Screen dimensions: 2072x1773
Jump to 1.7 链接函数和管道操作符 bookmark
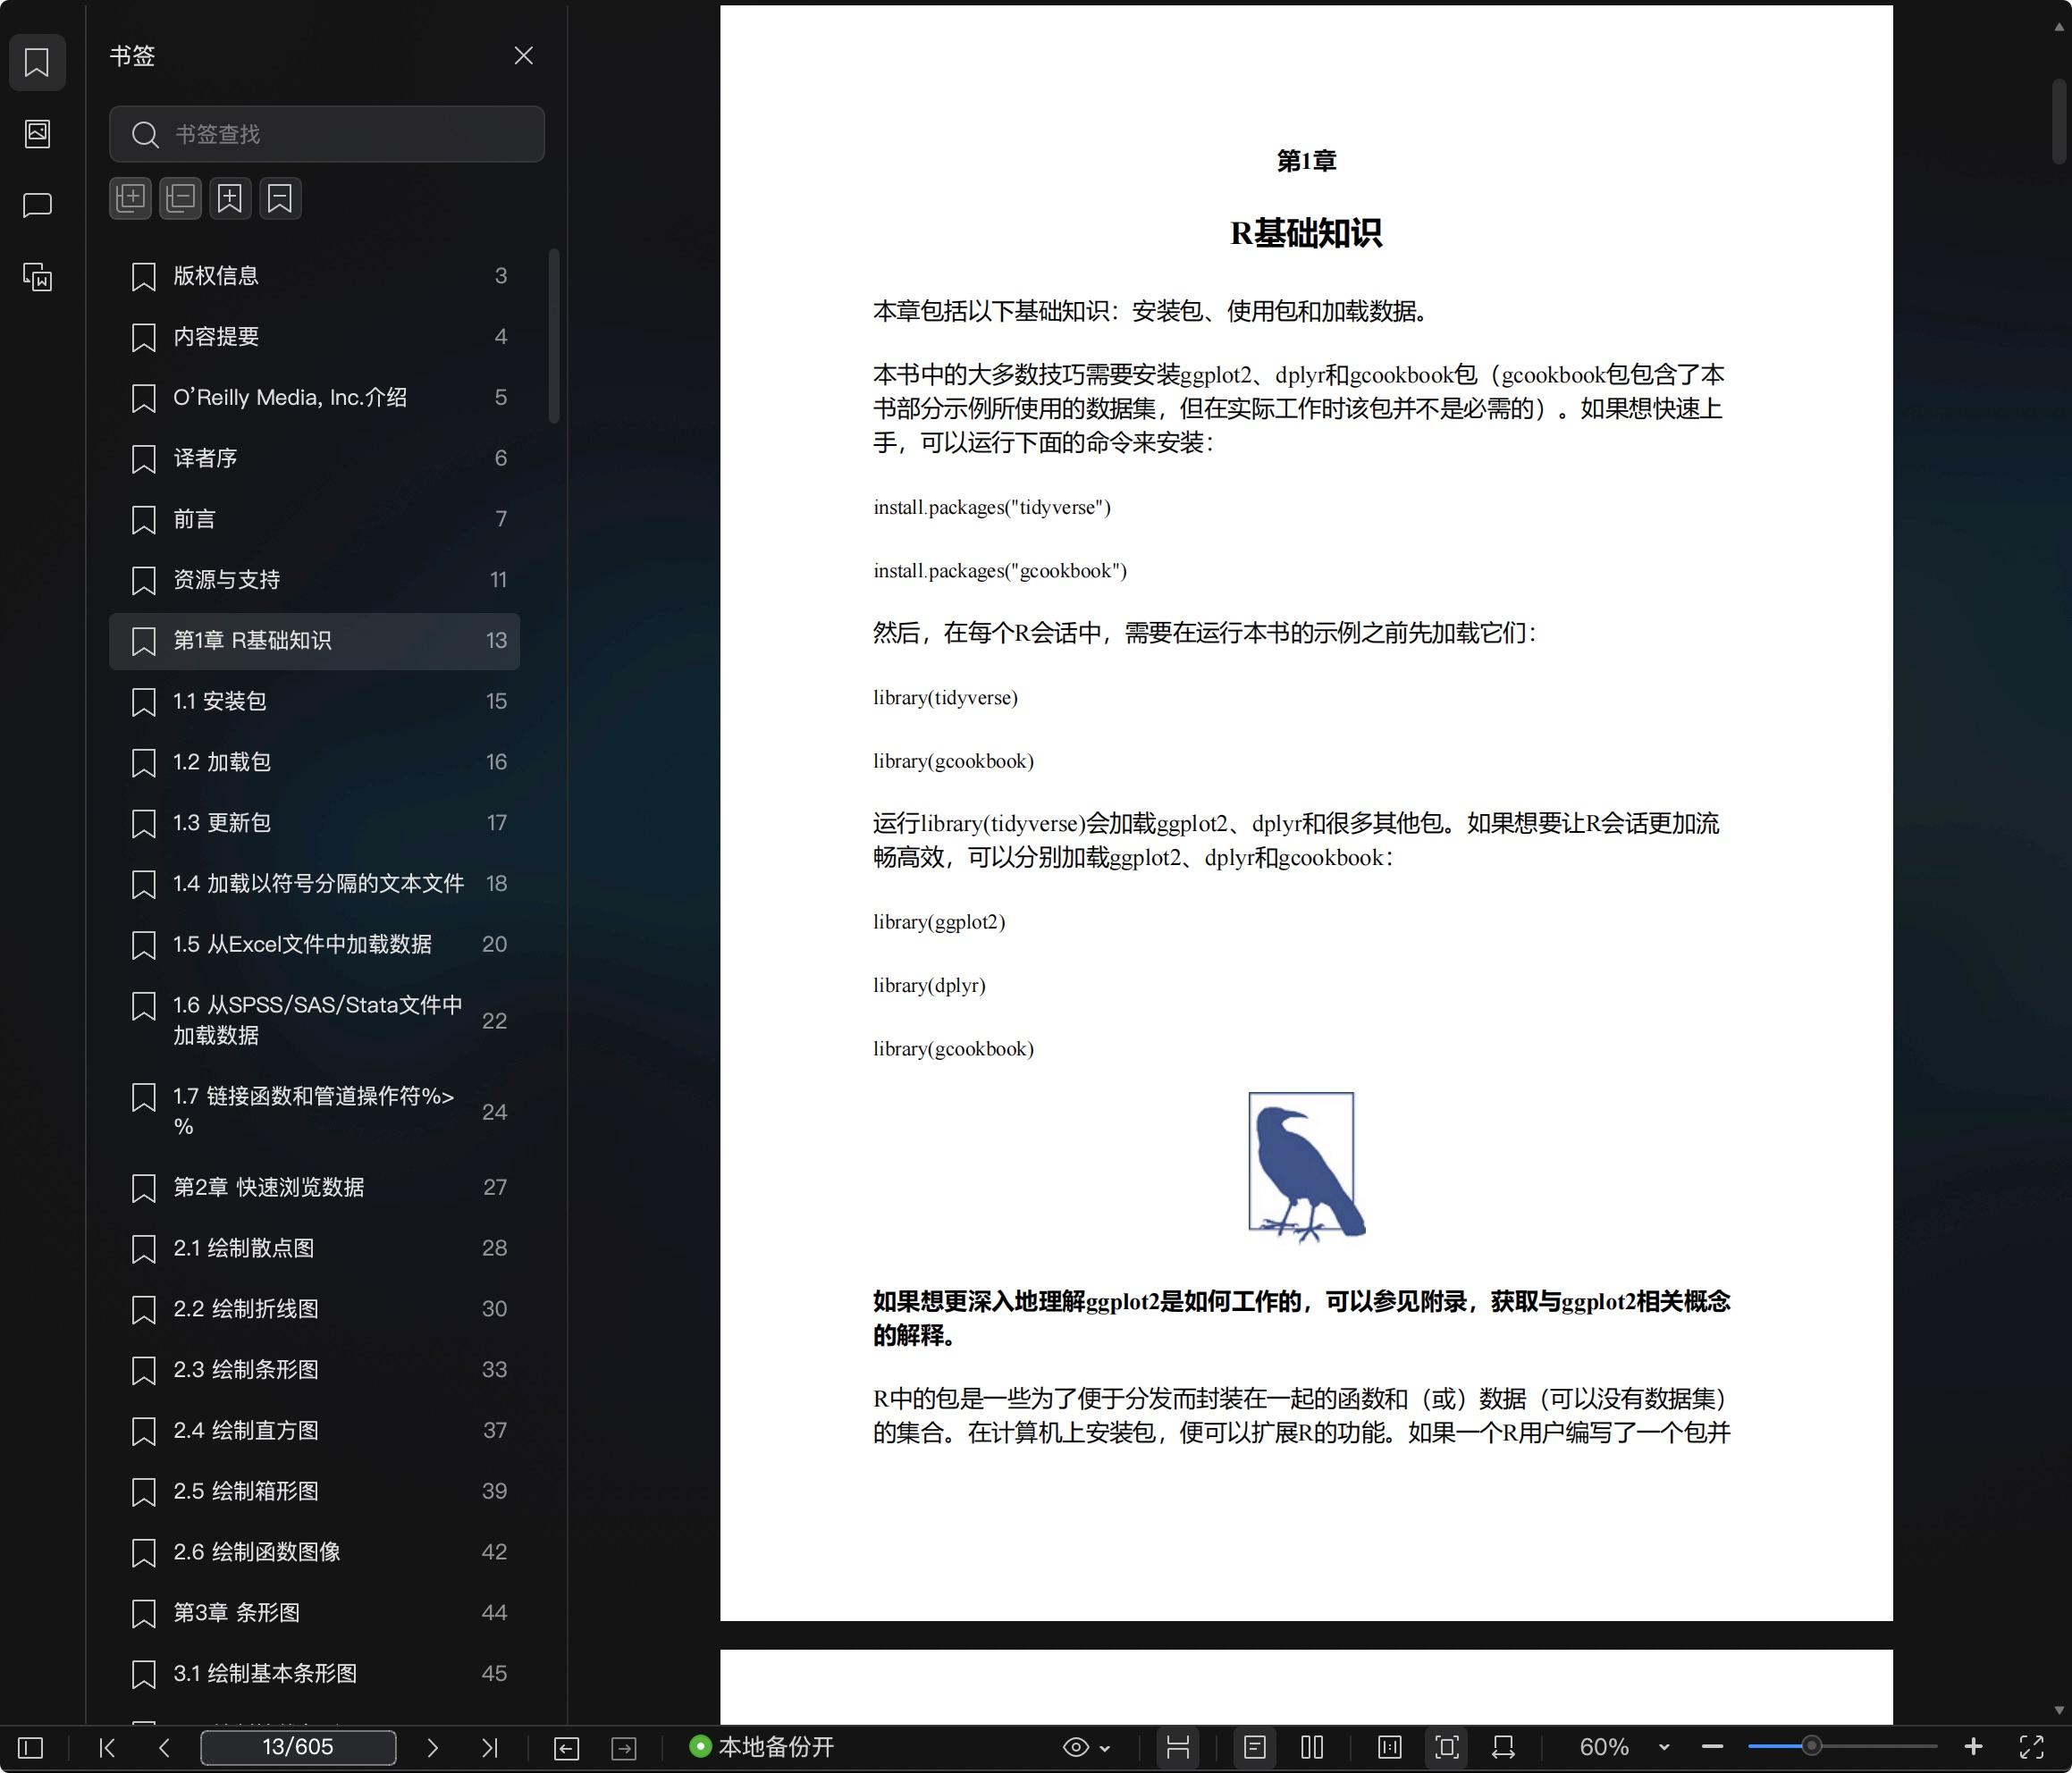coord(315,1111)
